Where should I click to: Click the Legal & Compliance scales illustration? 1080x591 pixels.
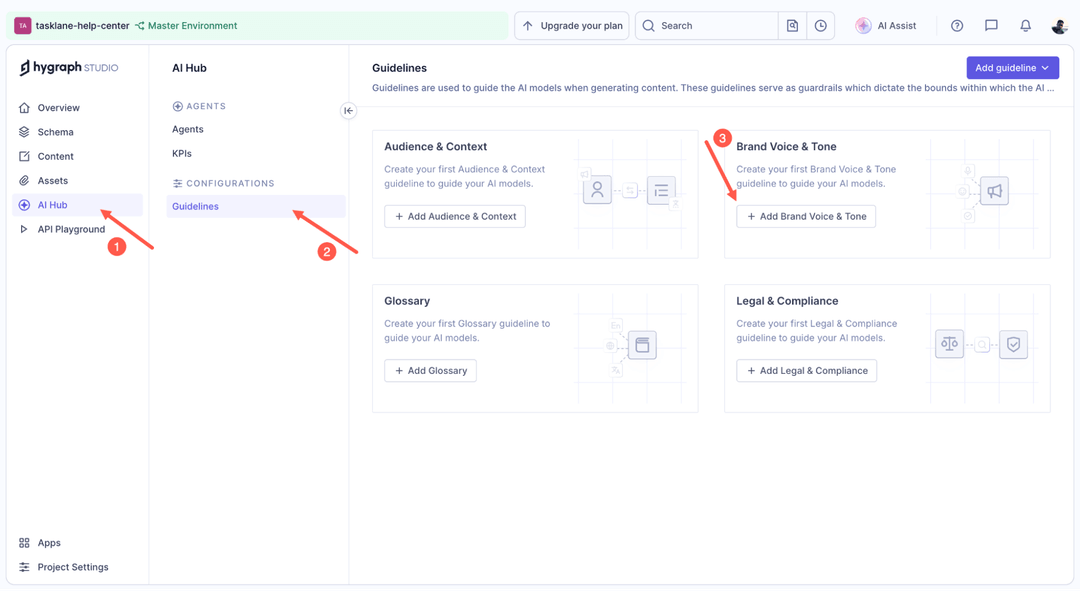(x=949, y=344)
